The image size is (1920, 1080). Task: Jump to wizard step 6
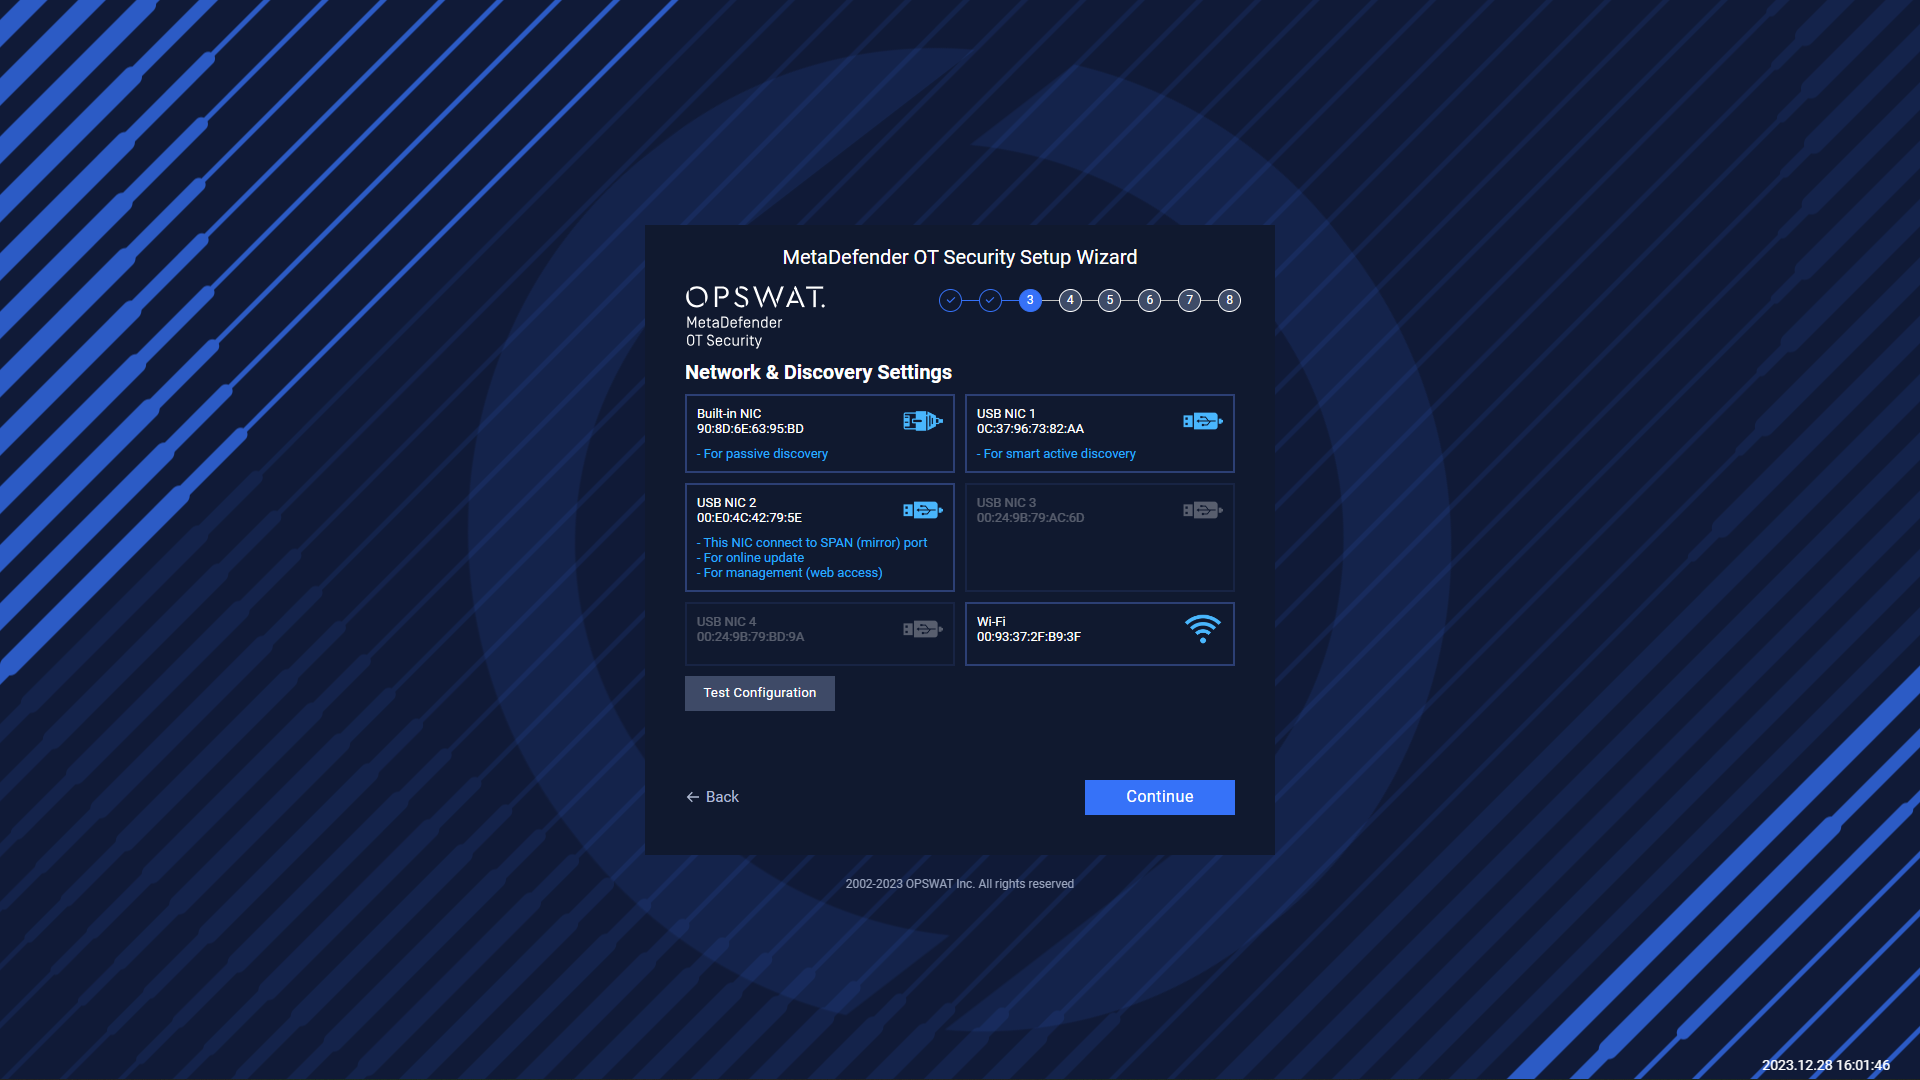1149,300
